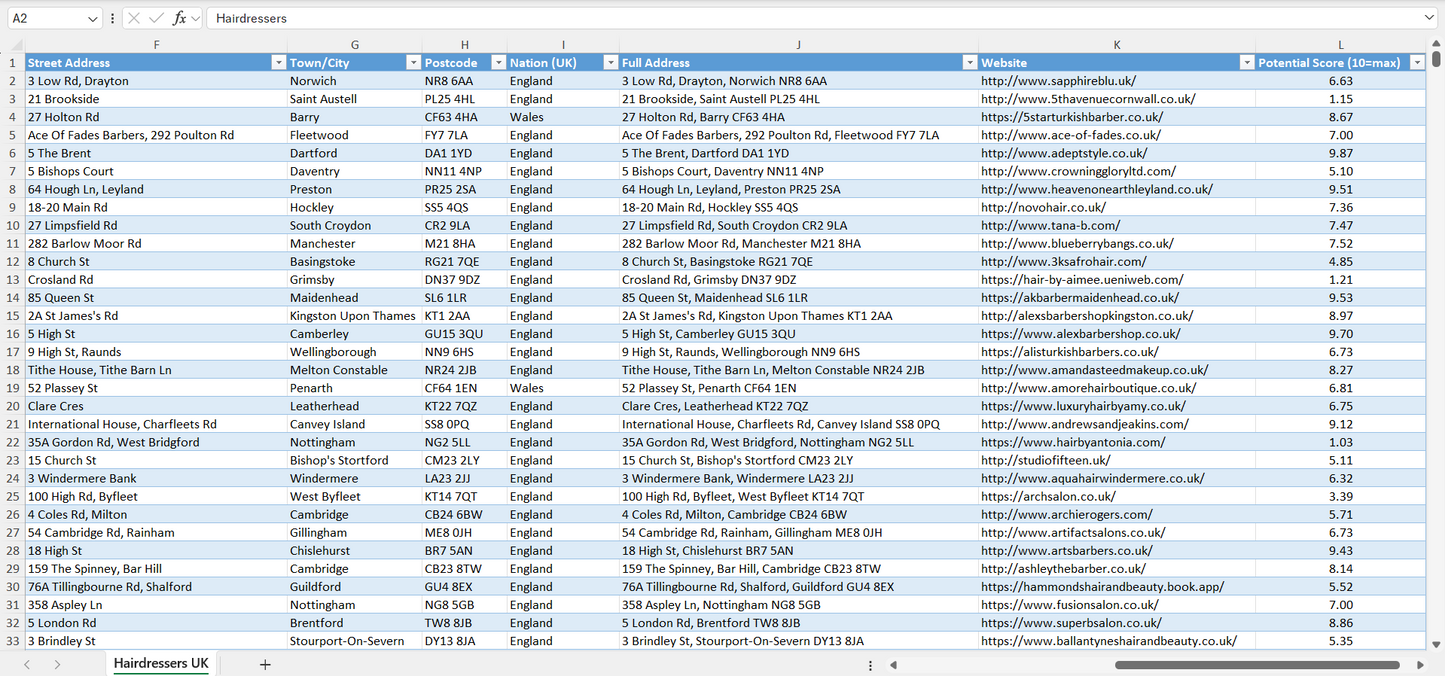Open link http://www.adeptstyle.co.uk/

(1064, 153)
